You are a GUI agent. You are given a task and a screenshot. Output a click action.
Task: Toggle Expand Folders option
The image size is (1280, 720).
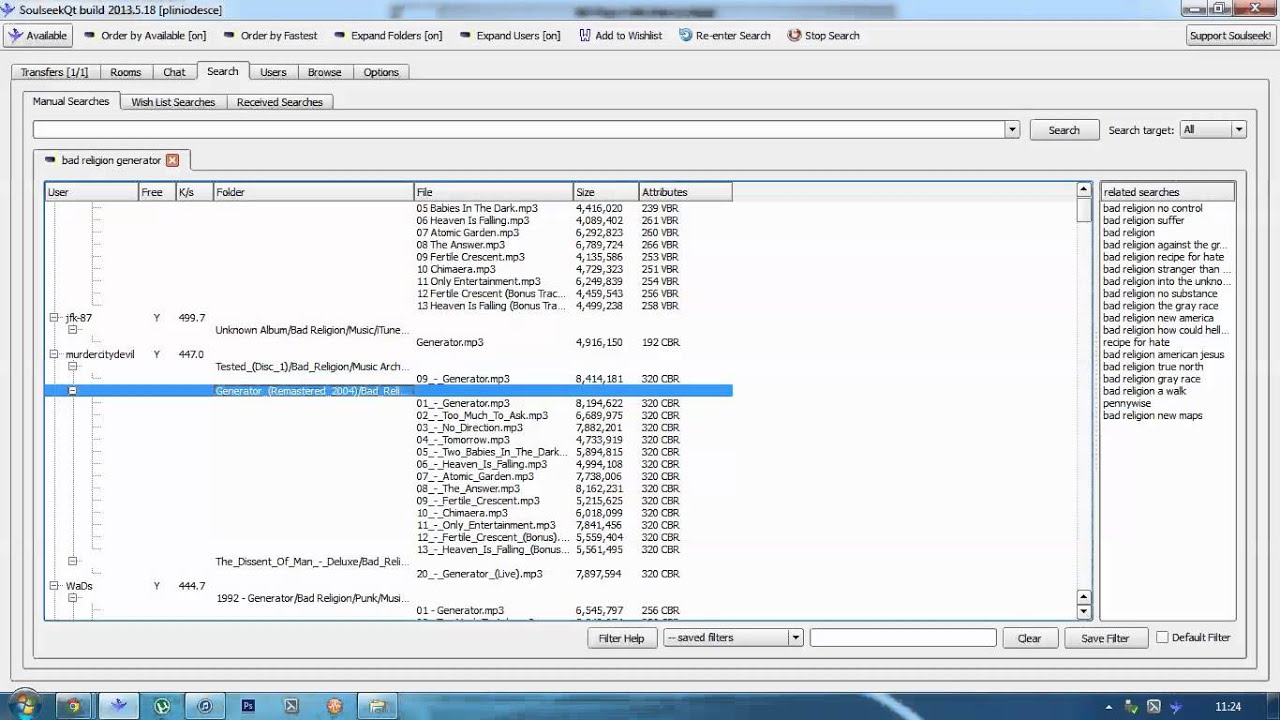click(387, 35)
